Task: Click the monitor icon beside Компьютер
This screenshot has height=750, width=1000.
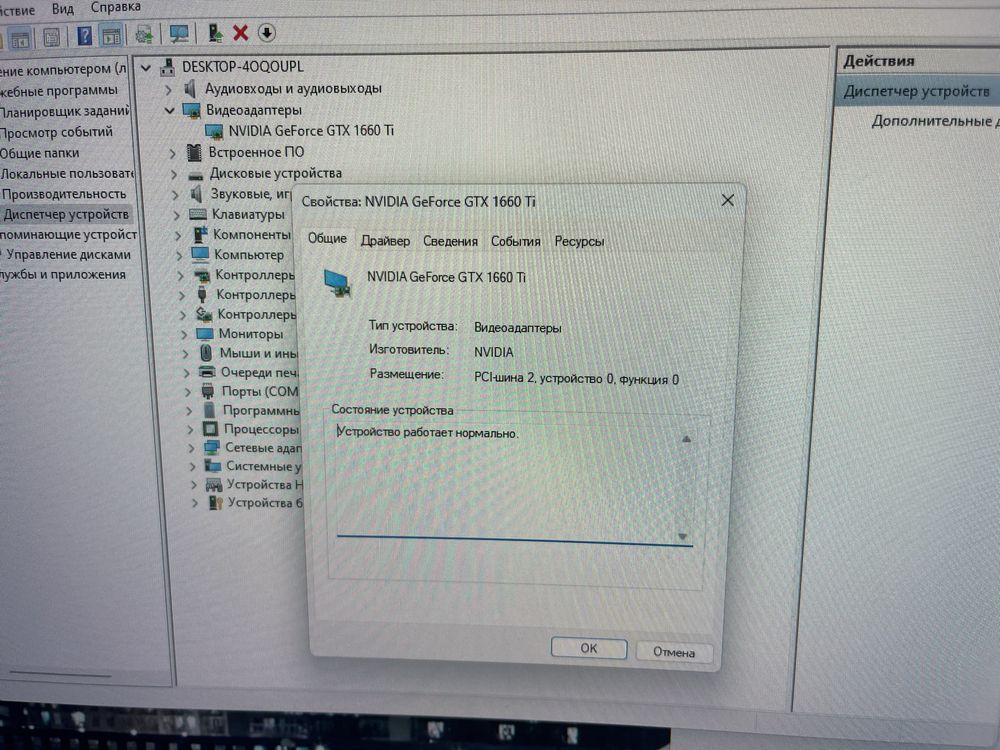Action: pos(200,254)
